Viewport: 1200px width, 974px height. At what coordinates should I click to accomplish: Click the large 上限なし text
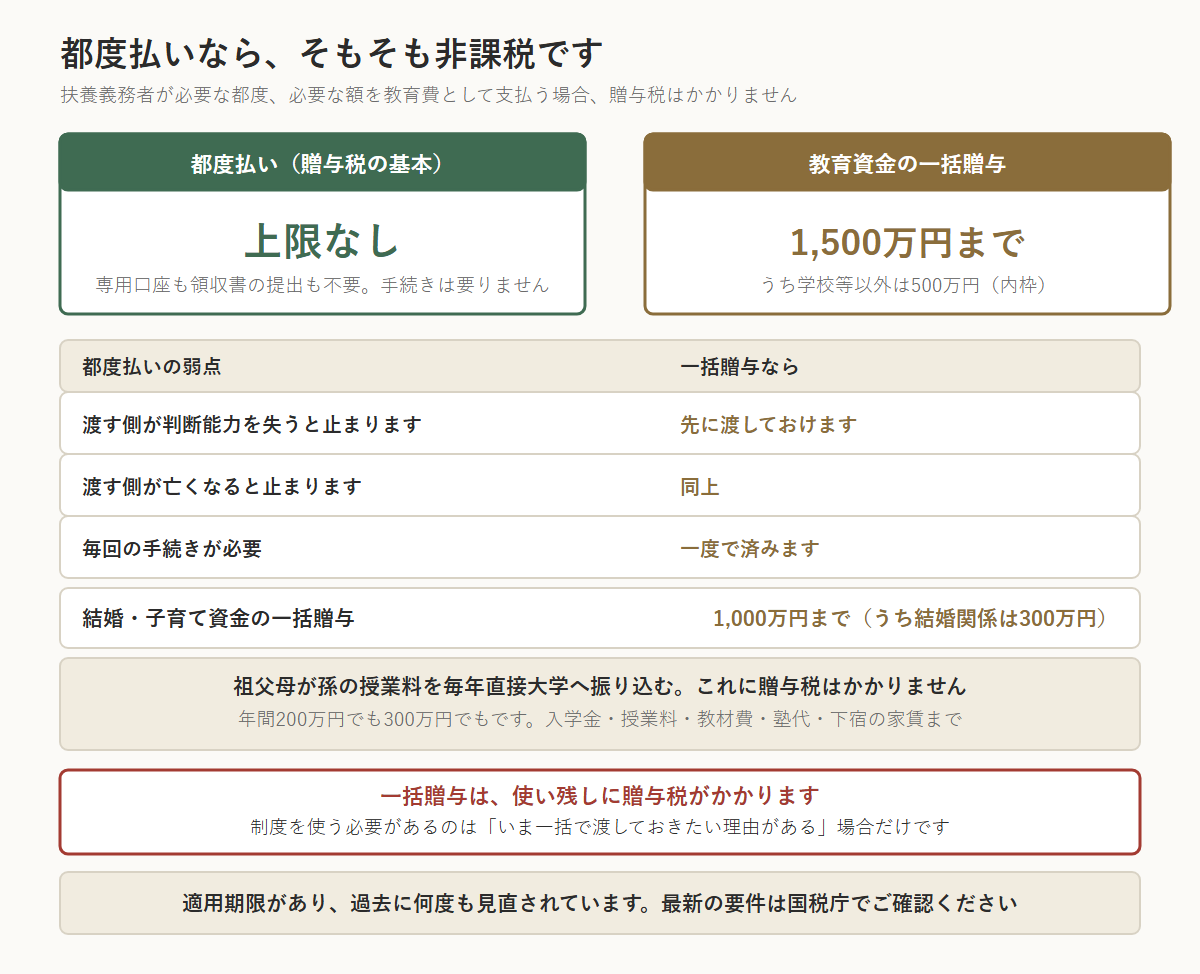[323, 241]
